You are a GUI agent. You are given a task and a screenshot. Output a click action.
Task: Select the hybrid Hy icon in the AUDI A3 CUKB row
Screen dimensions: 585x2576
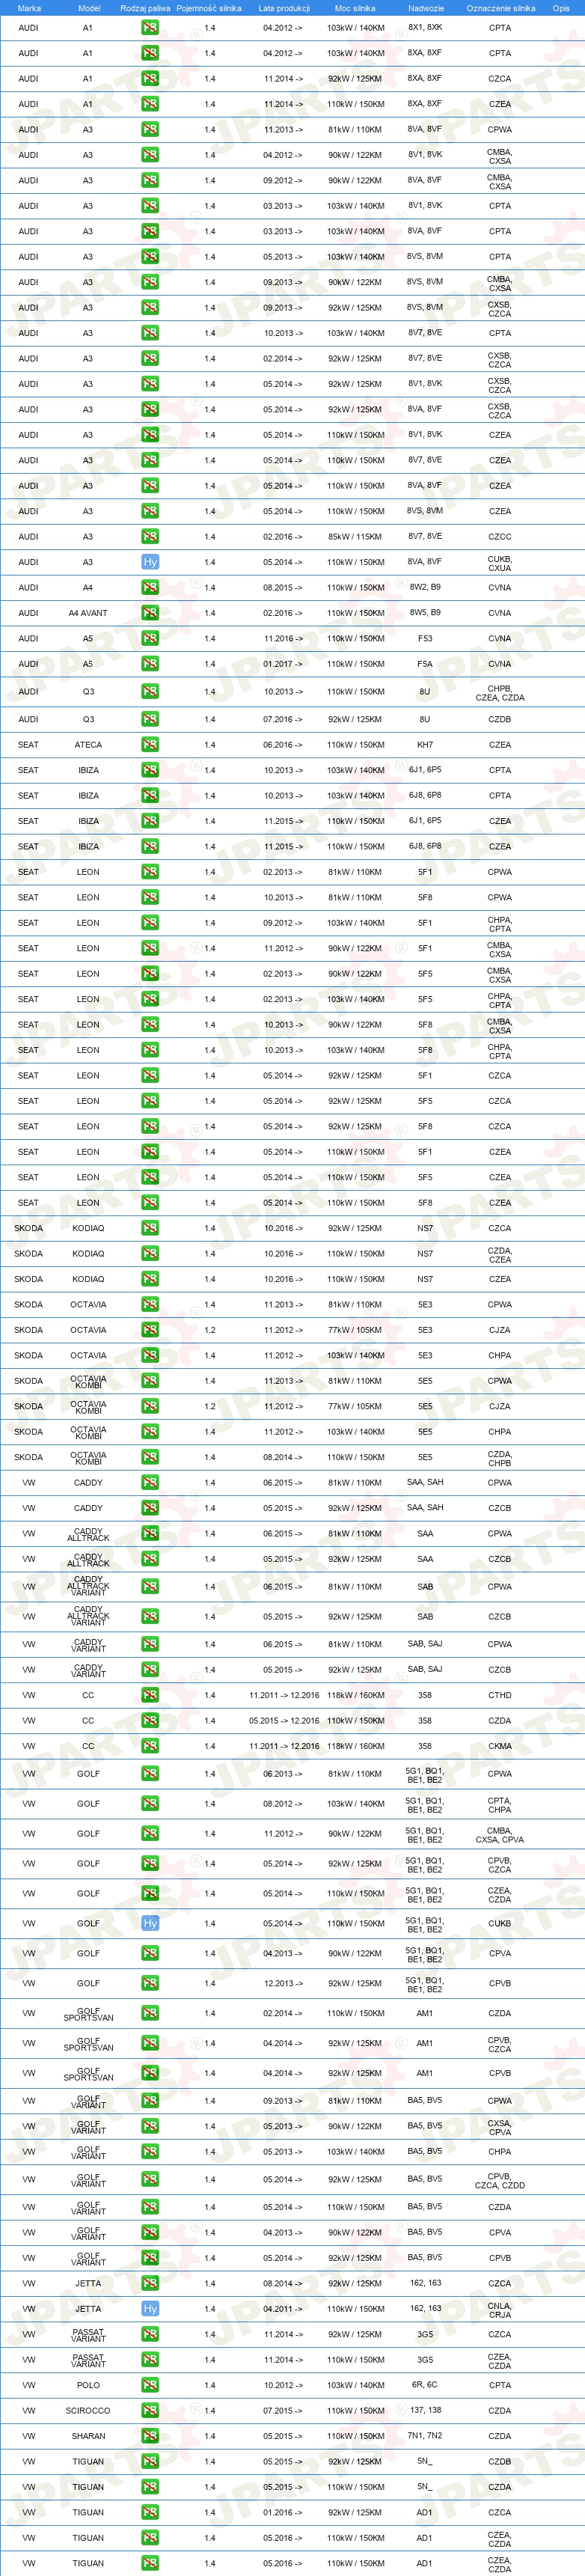150,562
